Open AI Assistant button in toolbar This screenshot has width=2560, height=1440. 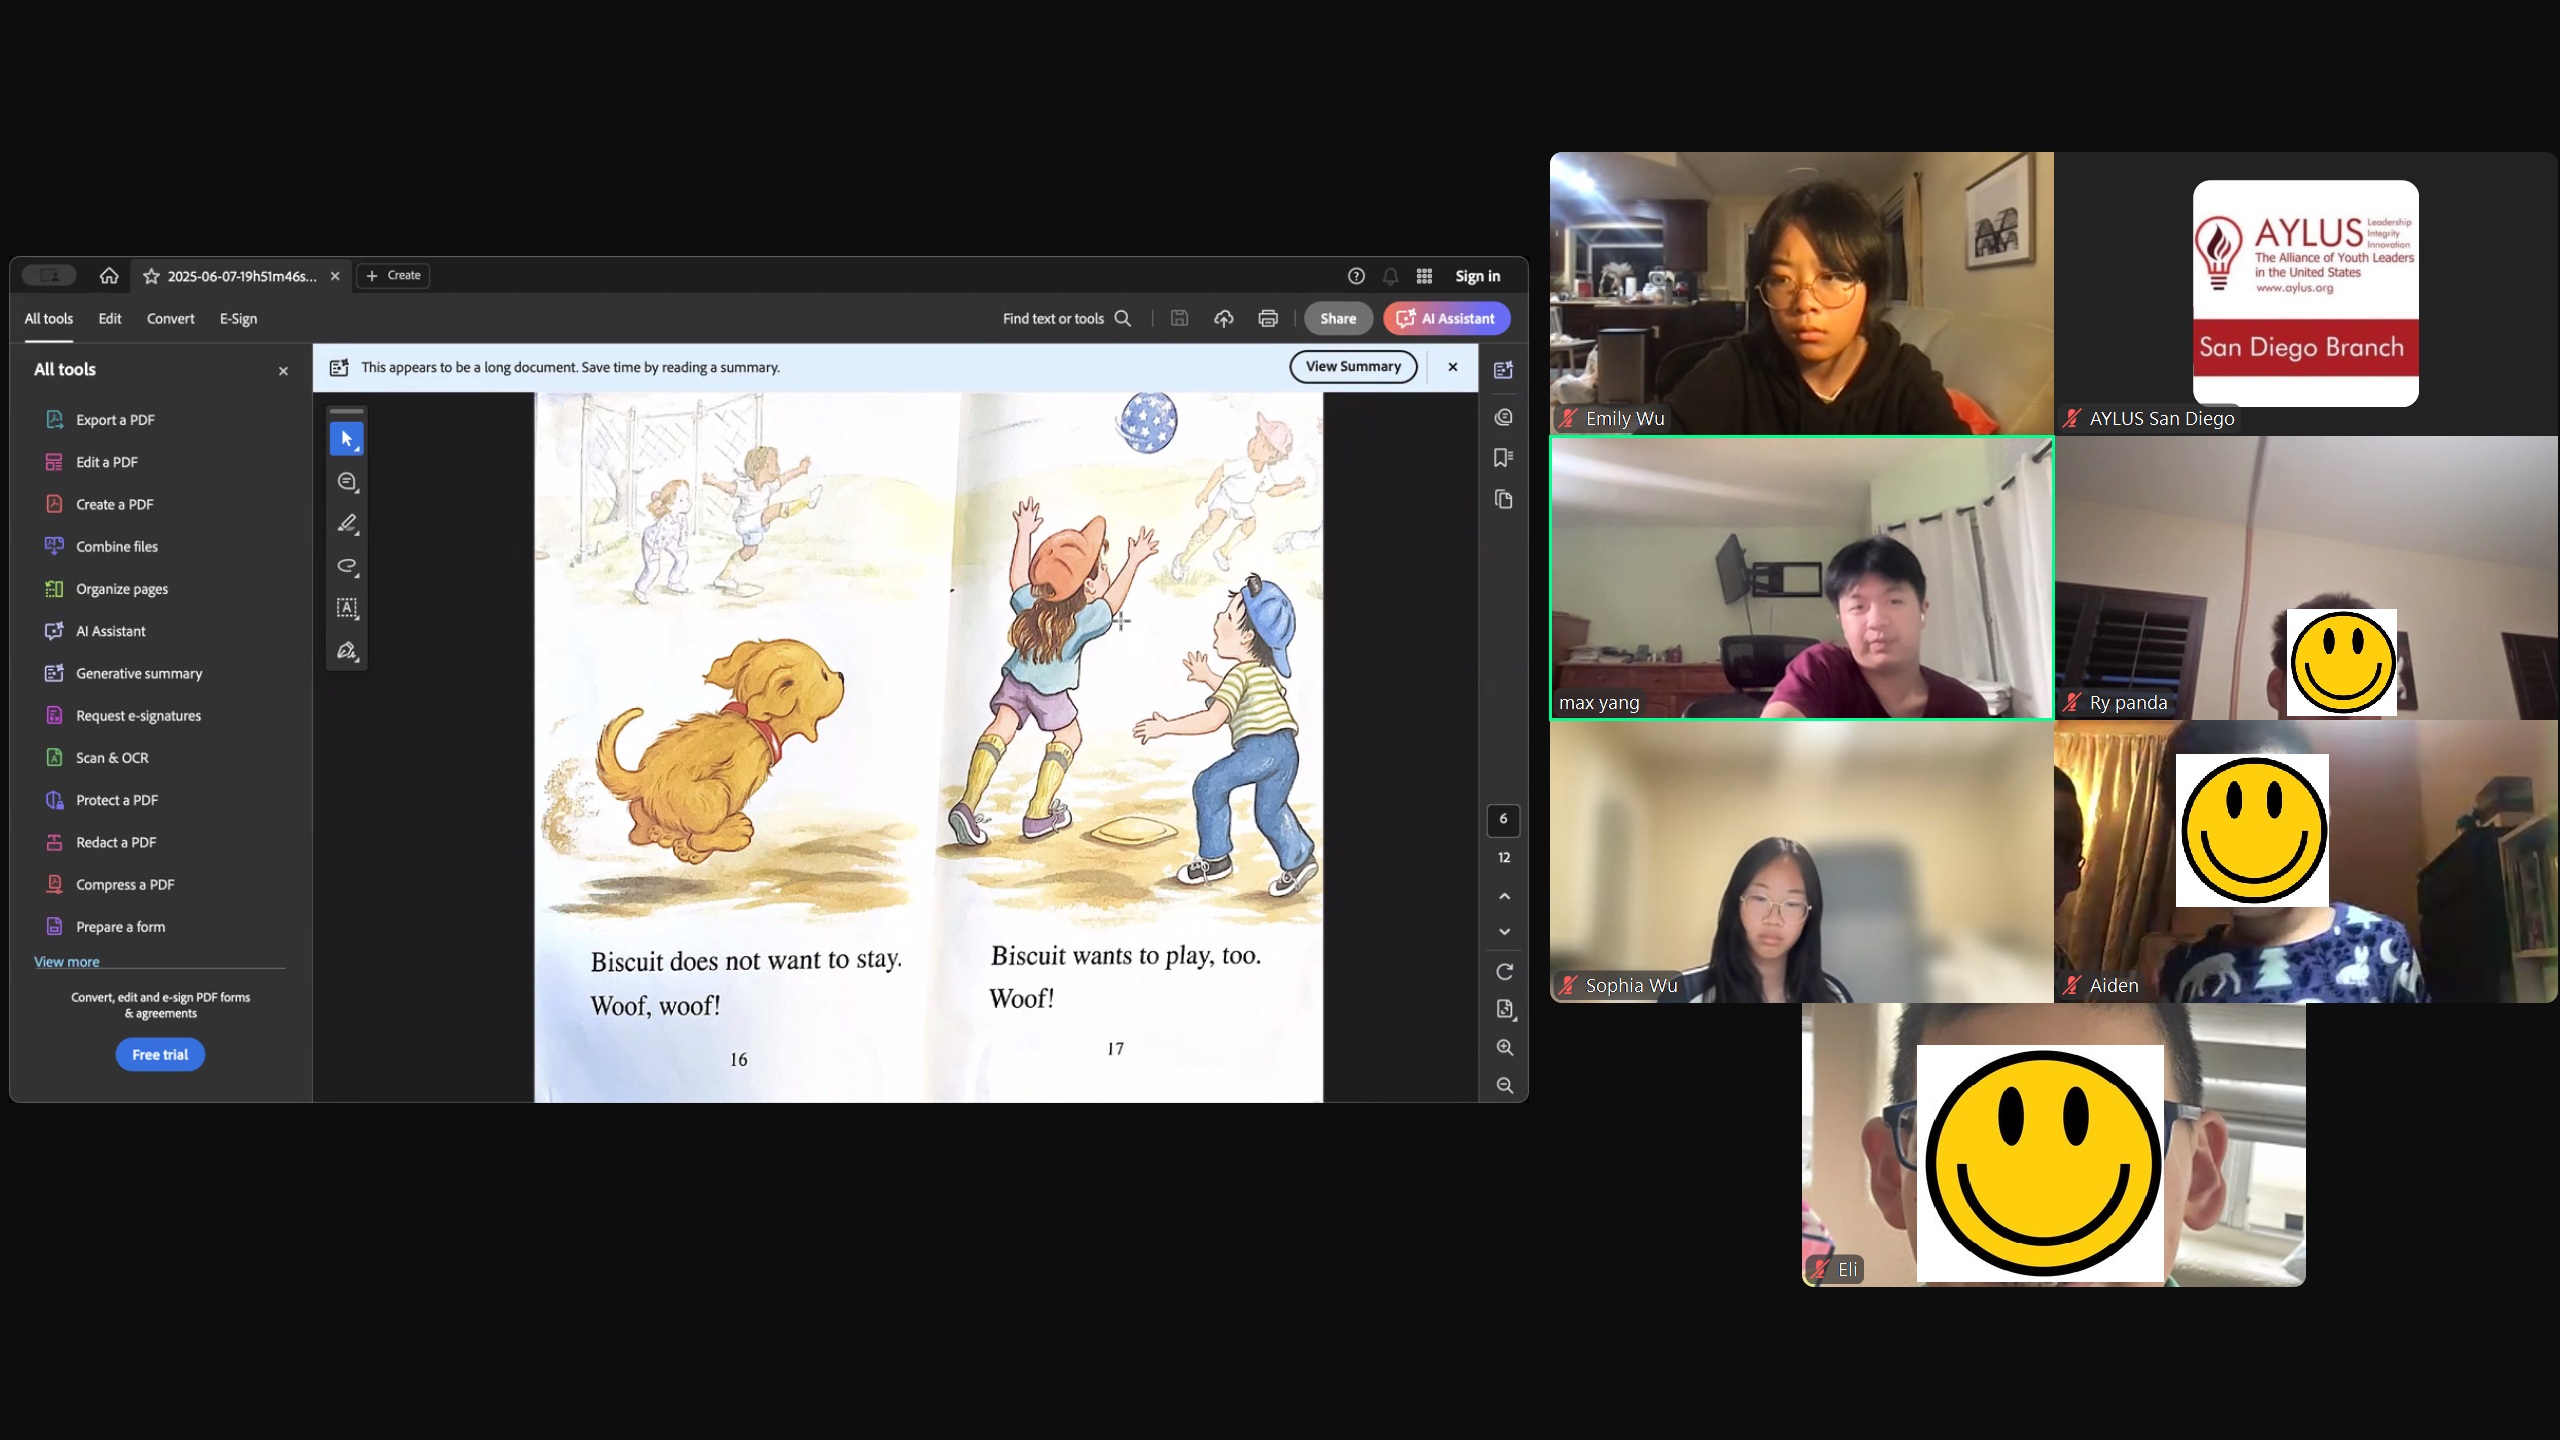pyautogui.click(x=1446, y=319)
